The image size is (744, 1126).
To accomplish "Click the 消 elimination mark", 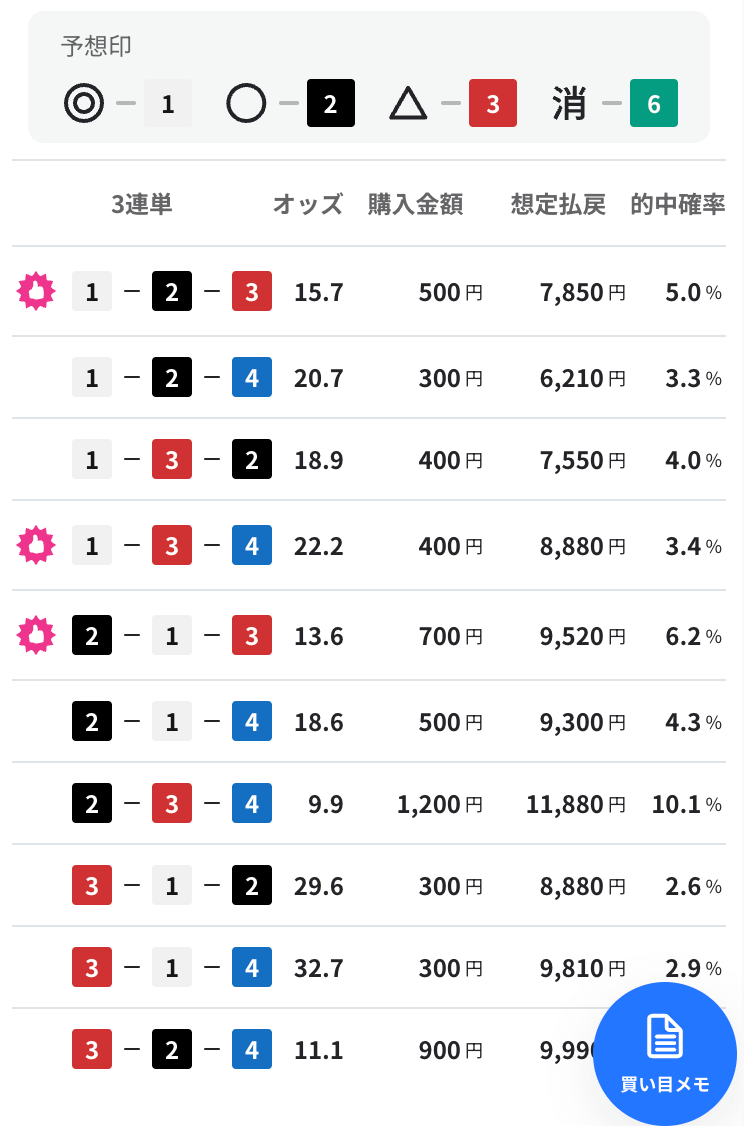I will (569, 103).
